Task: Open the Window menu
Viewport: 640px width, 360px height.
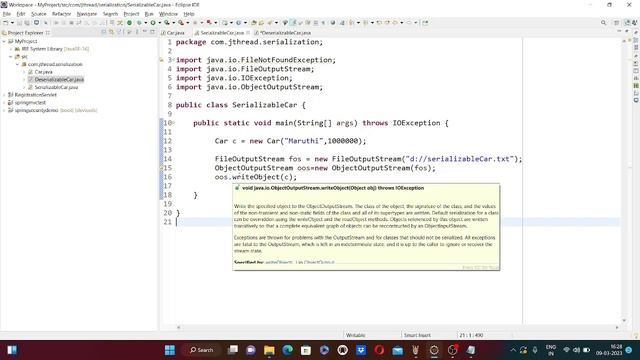Action: pyautogui.click(x=168, y=14)
